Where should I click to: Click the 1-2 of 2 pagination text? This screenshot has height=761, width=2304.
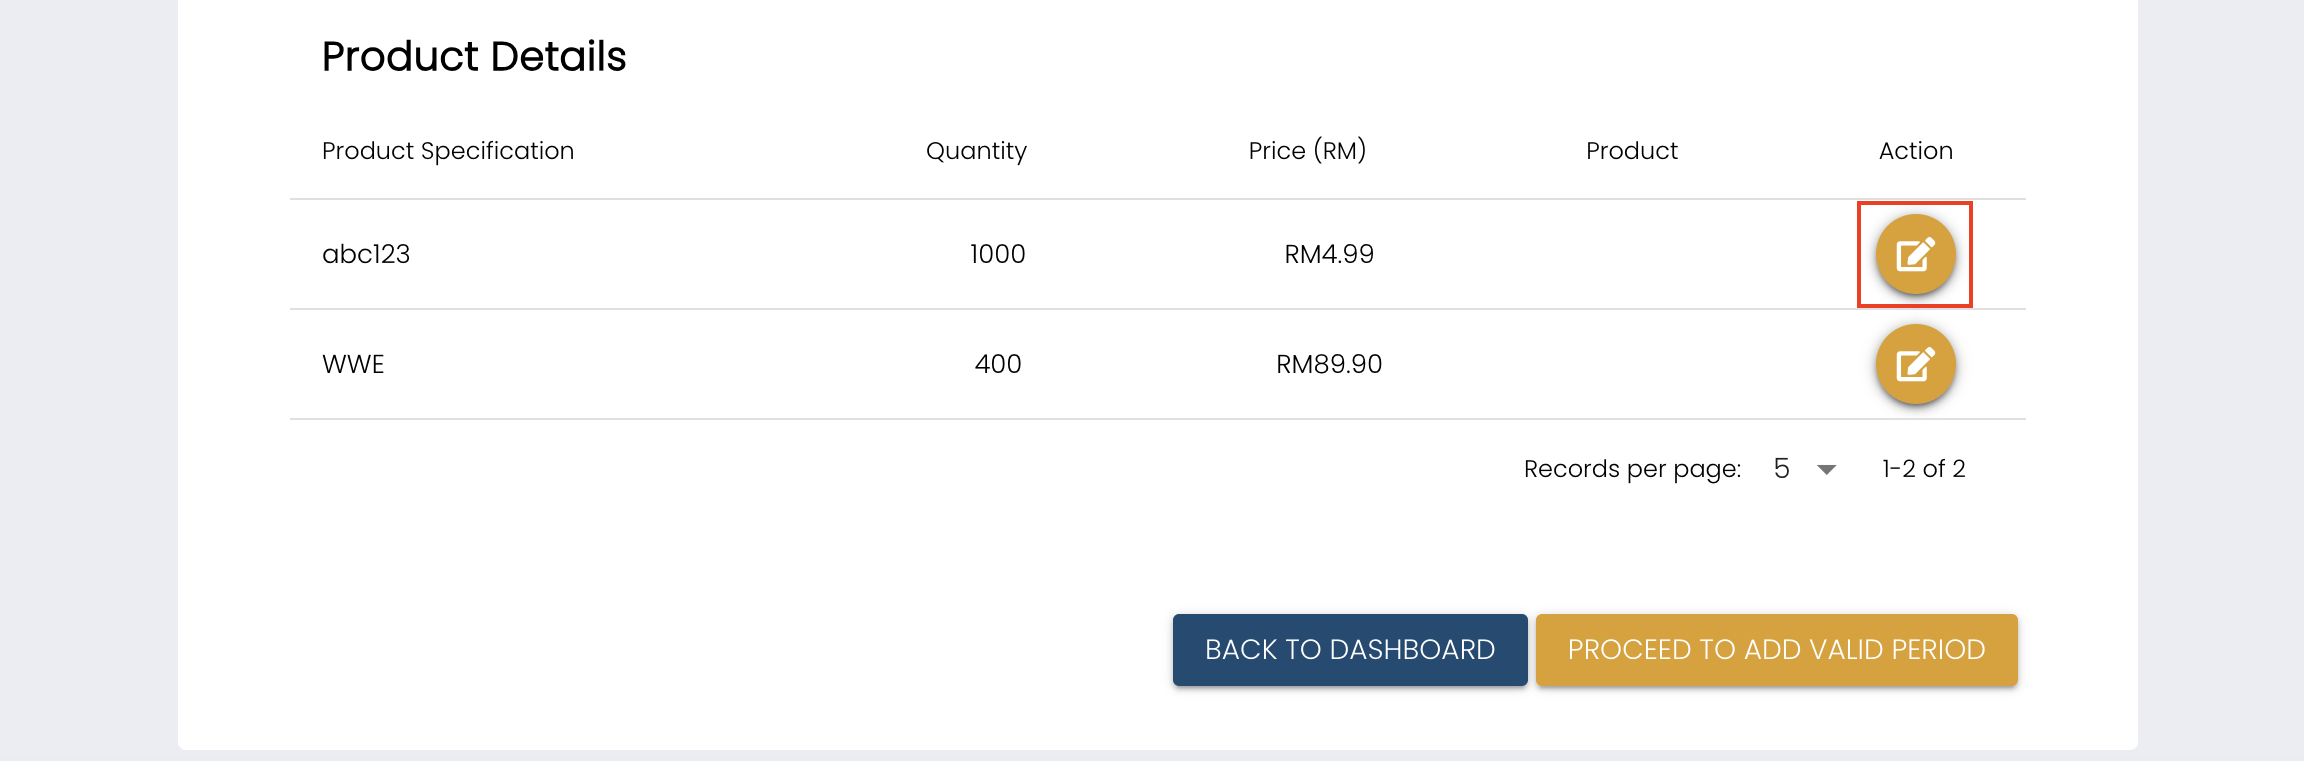click(1923, 469)
